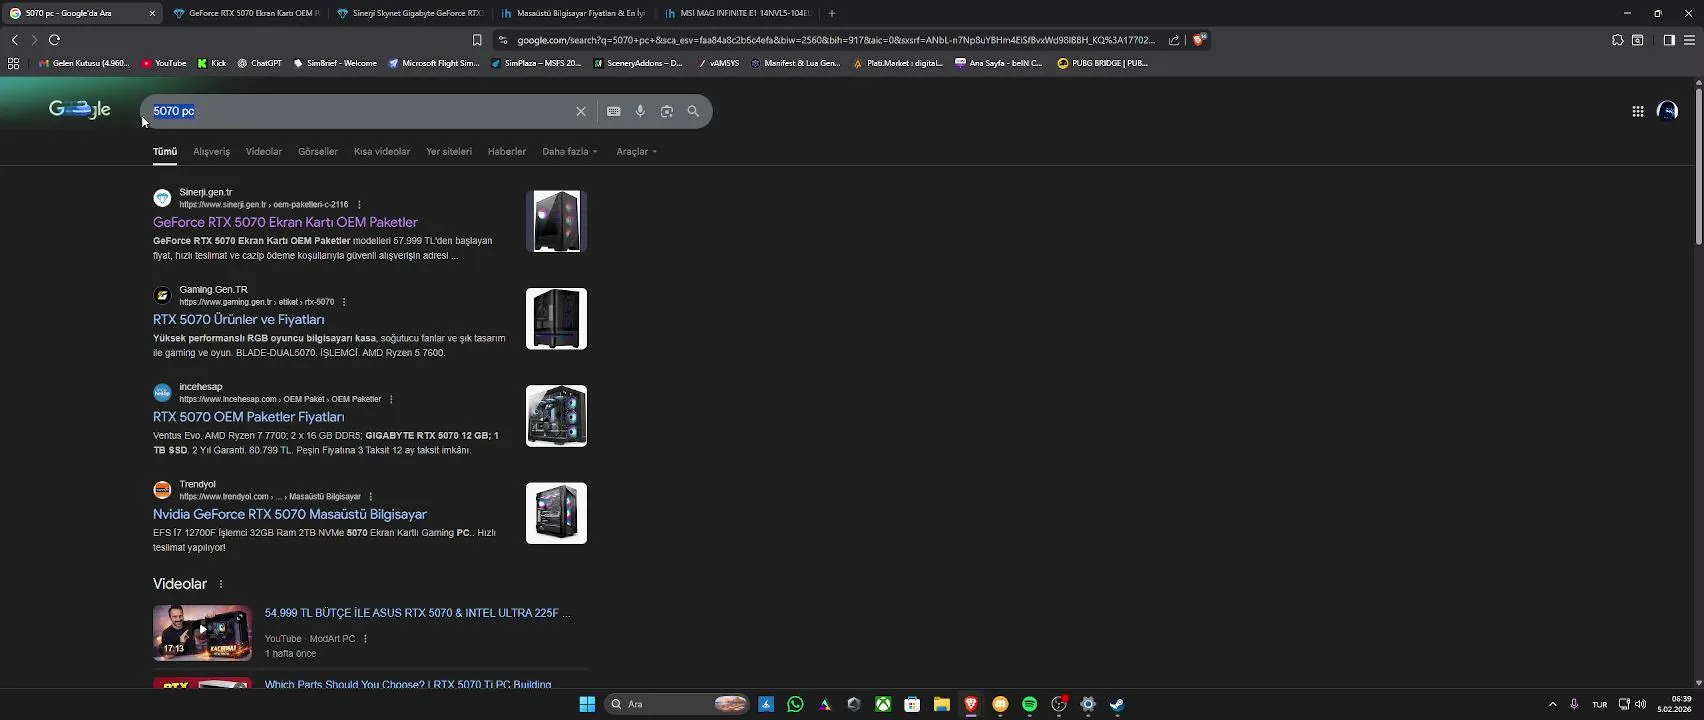1704x720 pixels.
Task: Open the YouTube bookmark
Action: point(164,63)
